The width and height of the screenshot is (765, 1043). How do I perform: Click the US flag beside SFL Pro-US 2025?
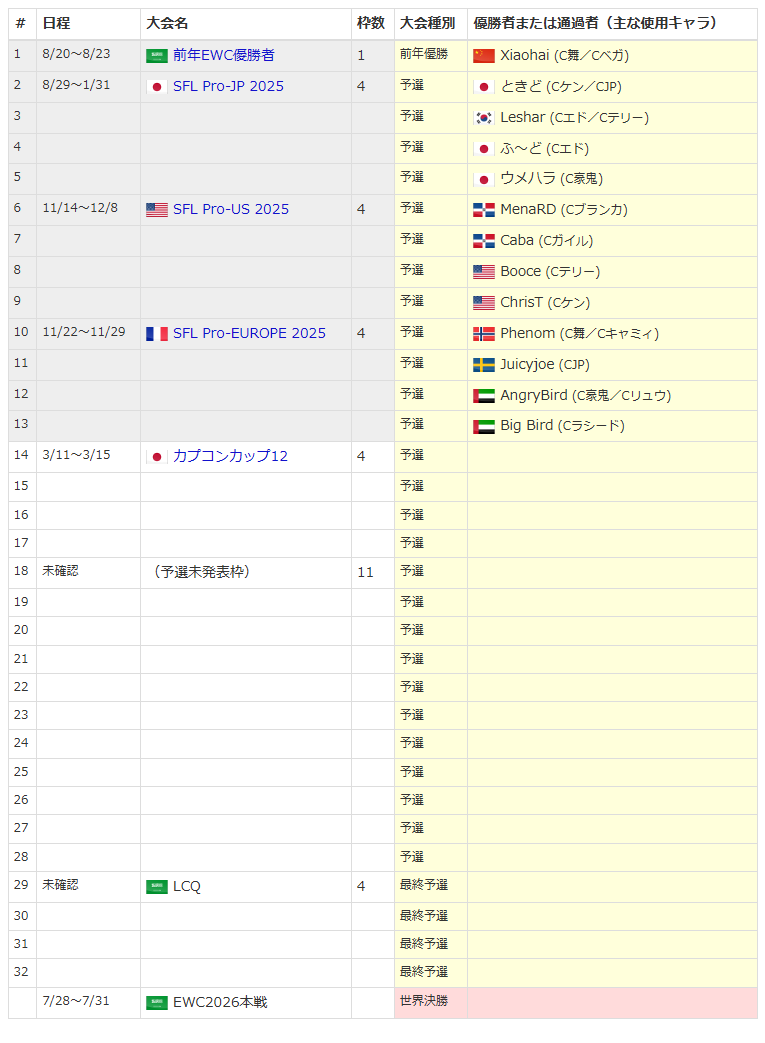click(157, 210)
